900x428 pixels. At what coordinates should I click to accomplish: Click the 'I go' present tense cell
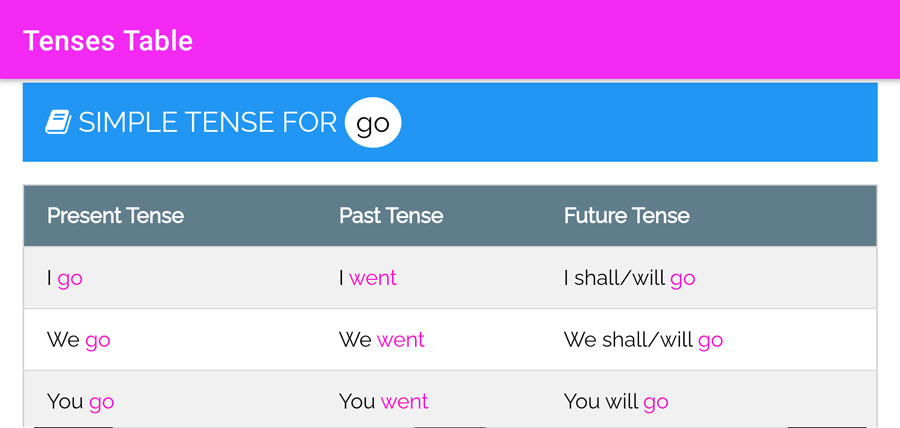[65, 278]
